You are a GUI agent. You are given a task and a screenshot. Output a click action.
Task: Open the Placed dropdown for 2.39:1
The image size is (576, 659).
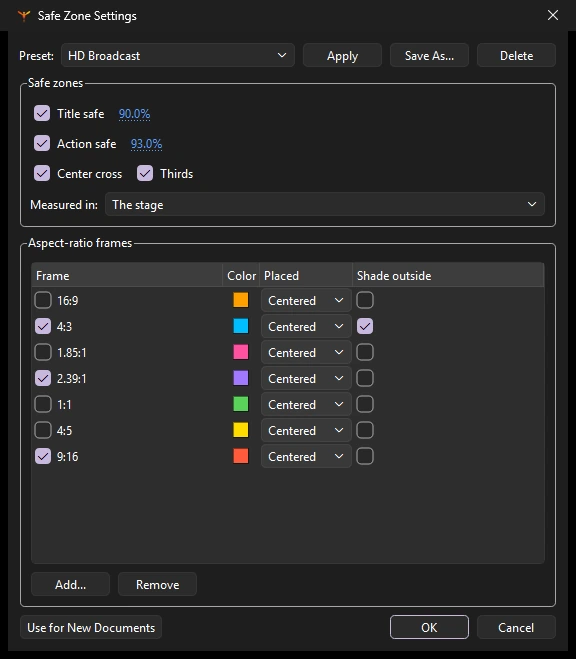[306, 379]
